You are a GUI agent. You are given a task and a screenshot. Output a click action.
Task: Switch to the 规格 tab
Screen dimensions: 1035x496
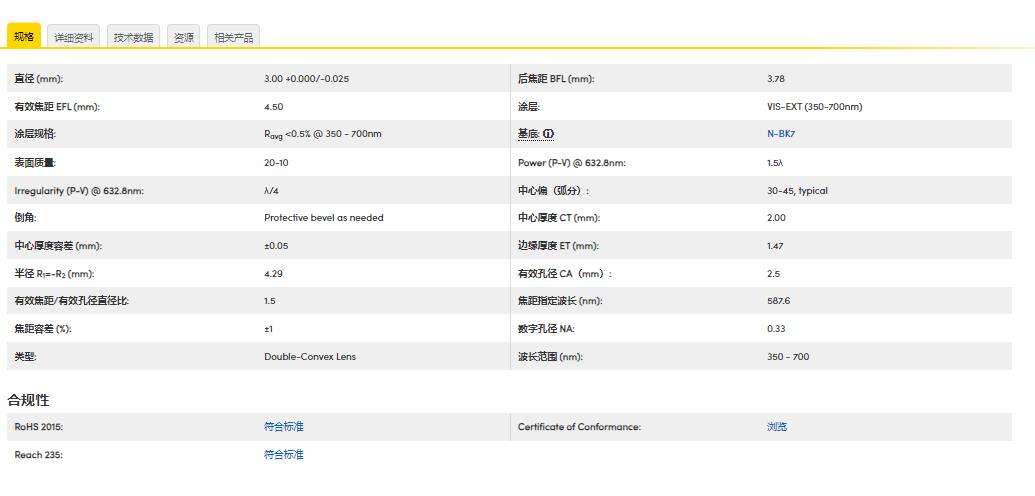[x=24, y=37]
